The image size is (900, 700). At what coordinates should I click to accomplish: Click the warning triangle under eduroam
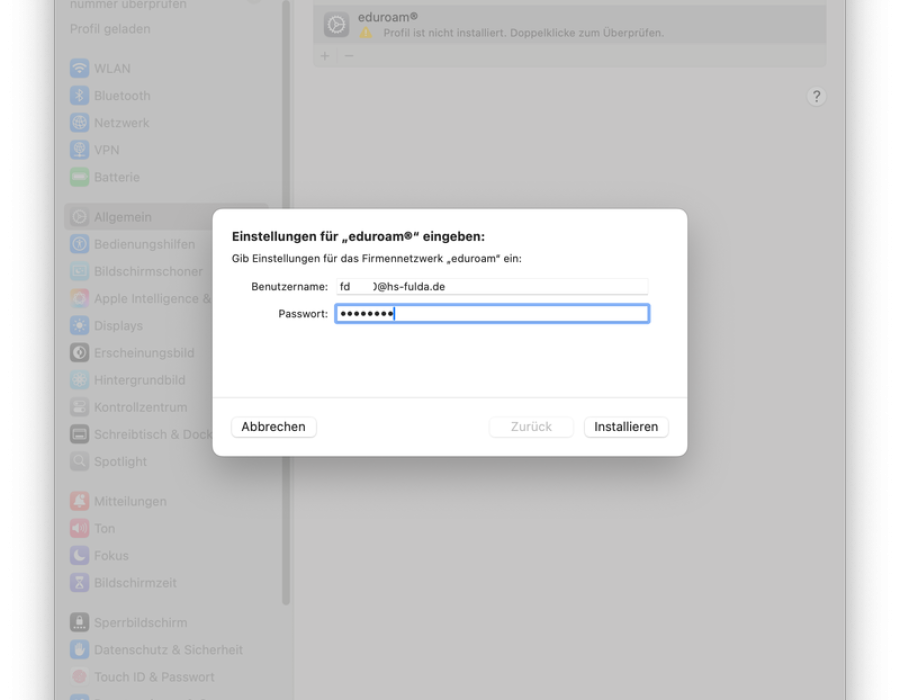point(366,33)
